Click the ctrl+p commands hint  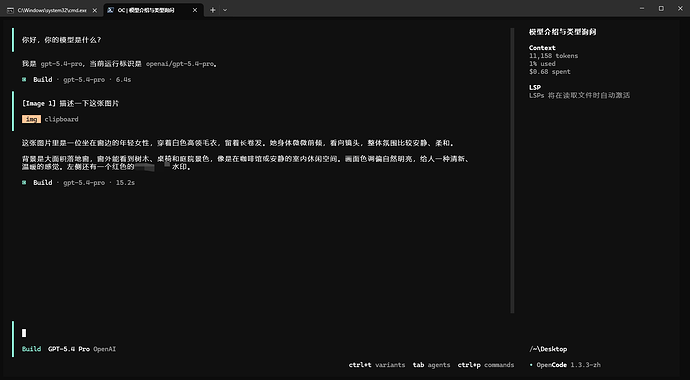[486, 365]
